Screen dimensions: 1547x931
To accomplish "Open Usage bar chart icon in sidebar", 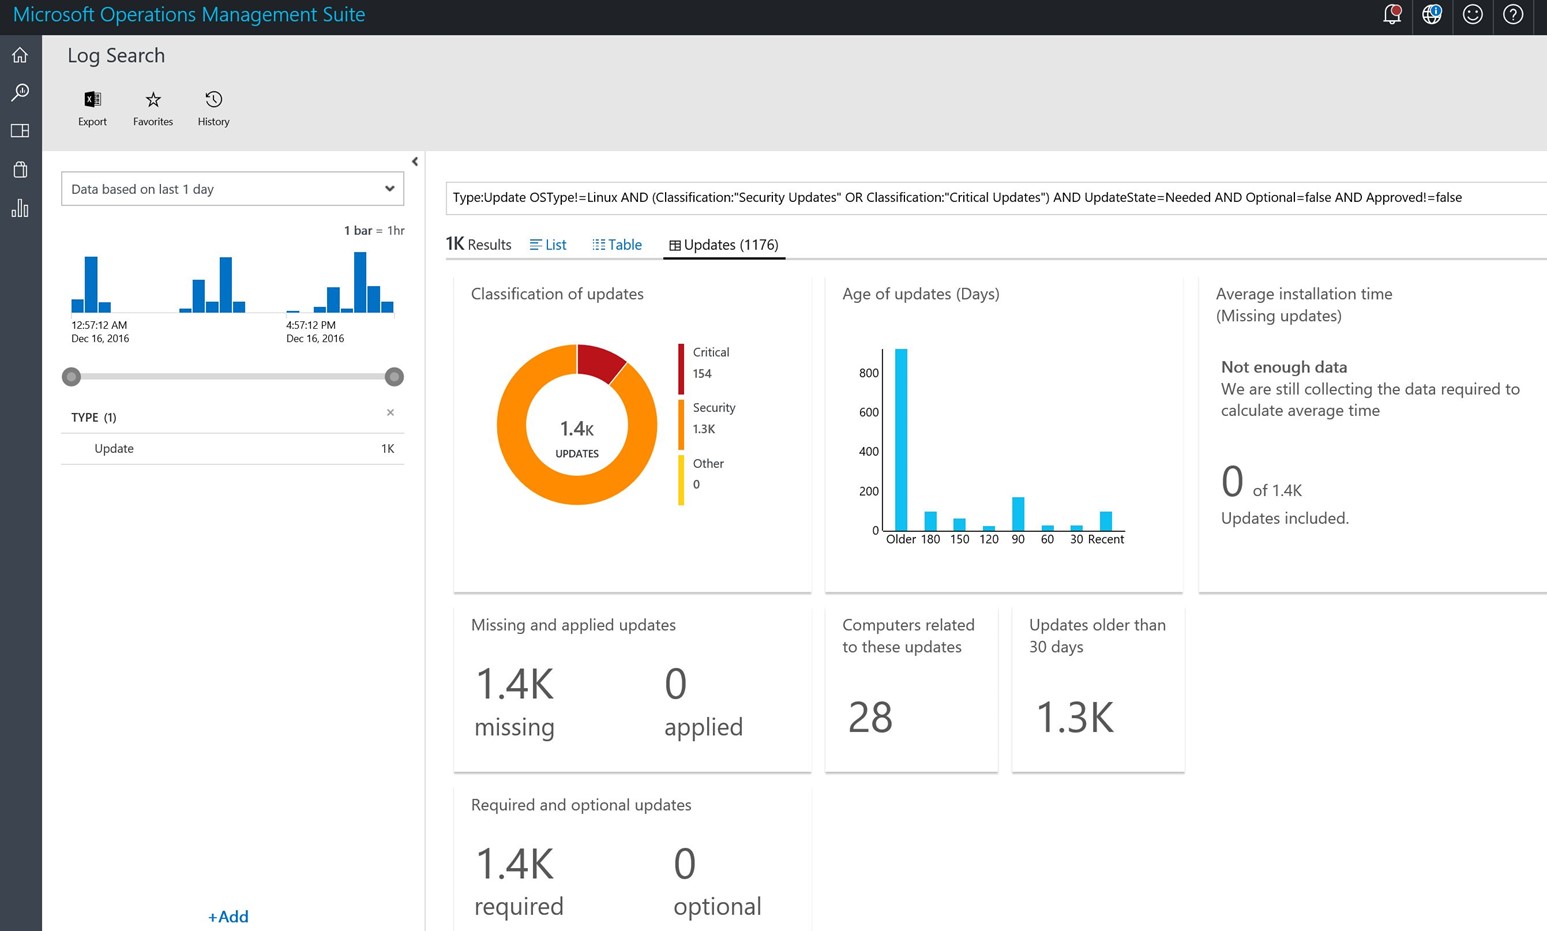I will (20, 208).
